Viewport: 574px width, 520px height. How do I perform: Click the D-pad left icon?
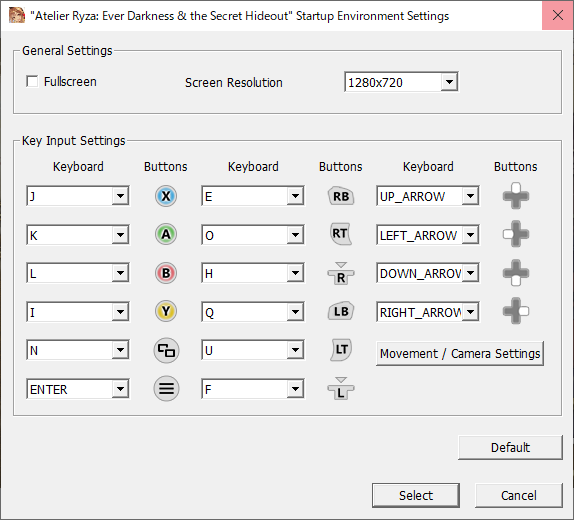[x=516, y=234]
